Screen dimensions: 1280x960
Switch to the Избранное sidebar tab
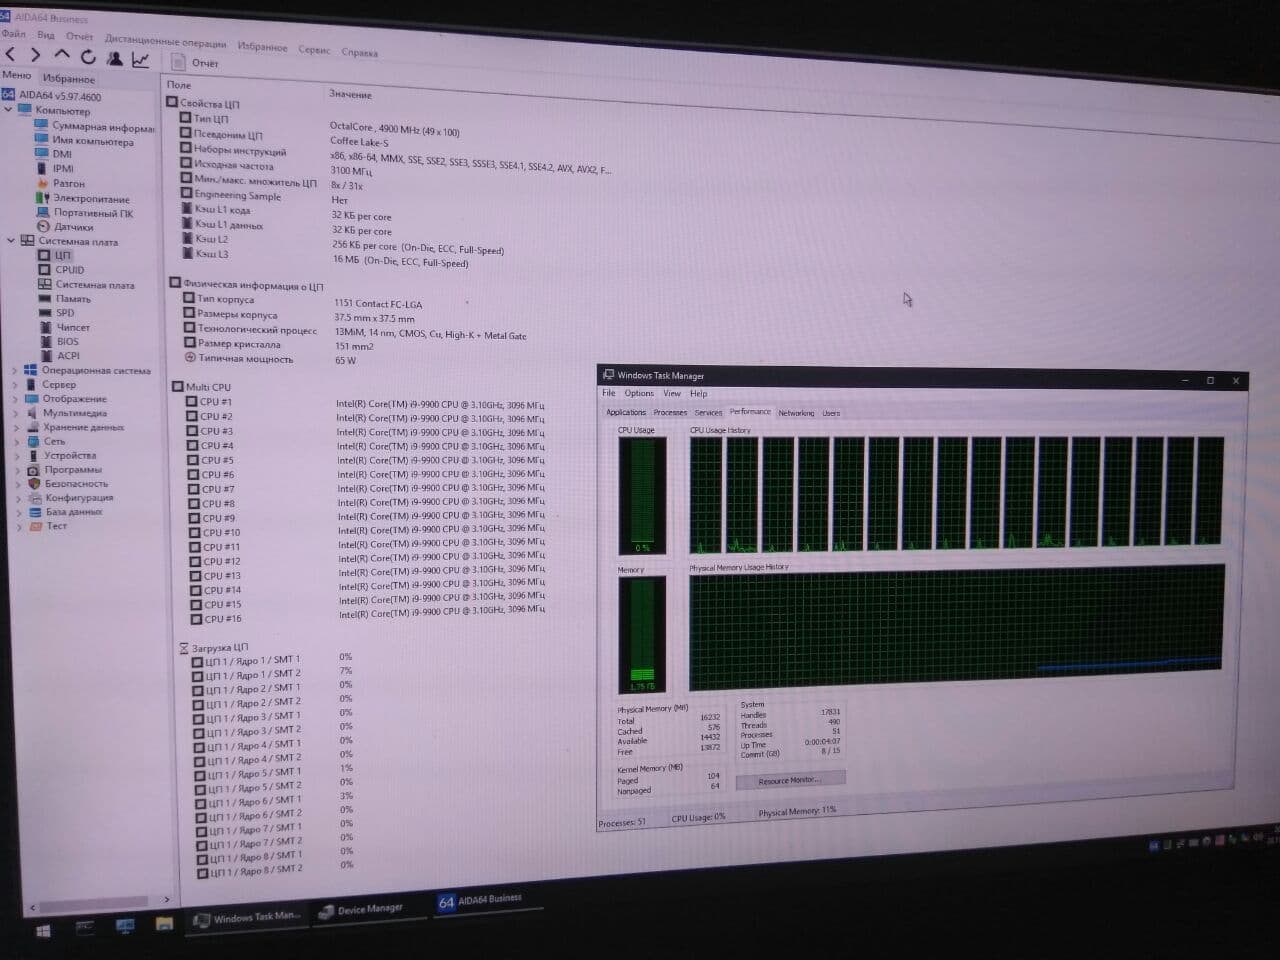[x=69, y=78]
